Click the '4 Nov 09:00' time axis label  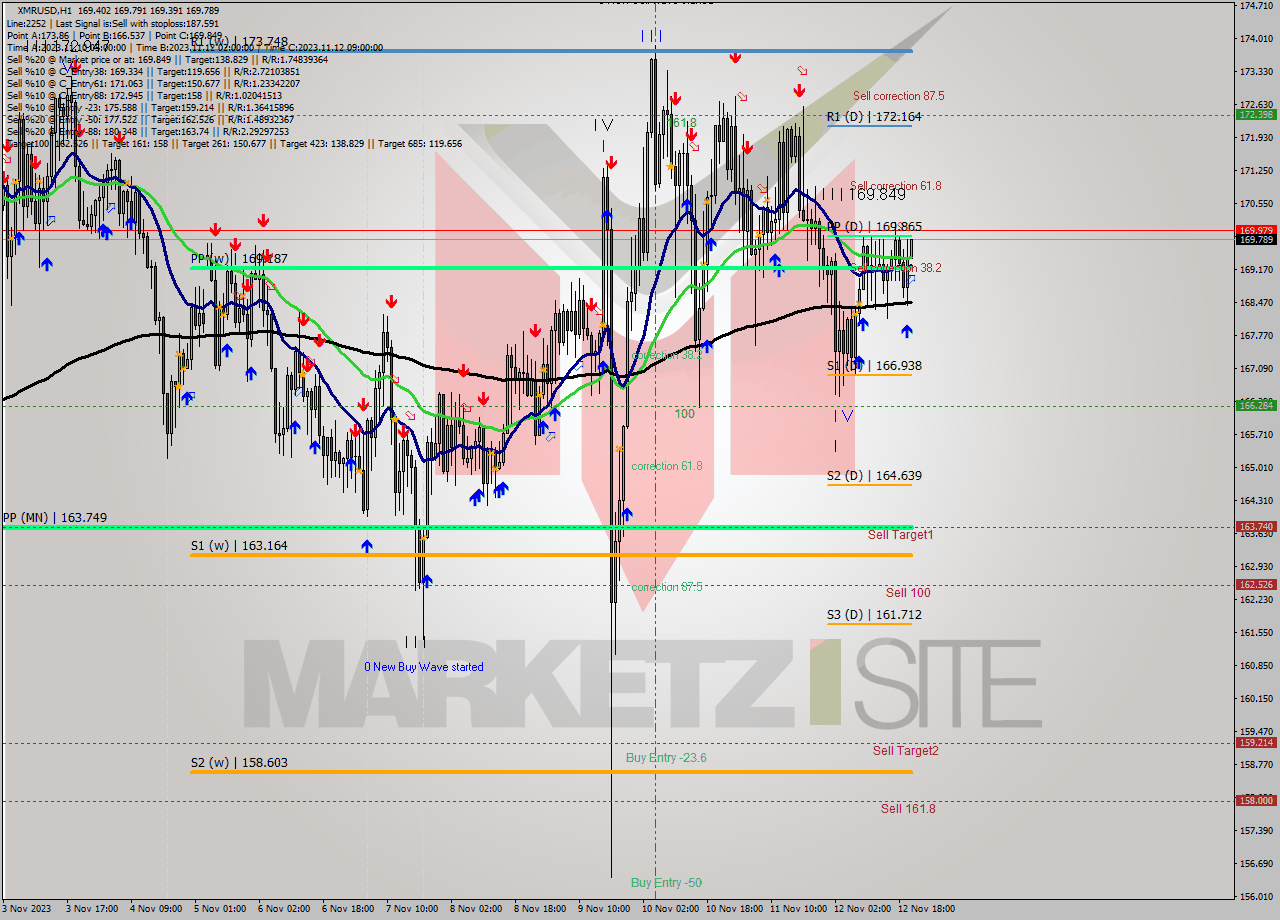(x=158, y=909)
